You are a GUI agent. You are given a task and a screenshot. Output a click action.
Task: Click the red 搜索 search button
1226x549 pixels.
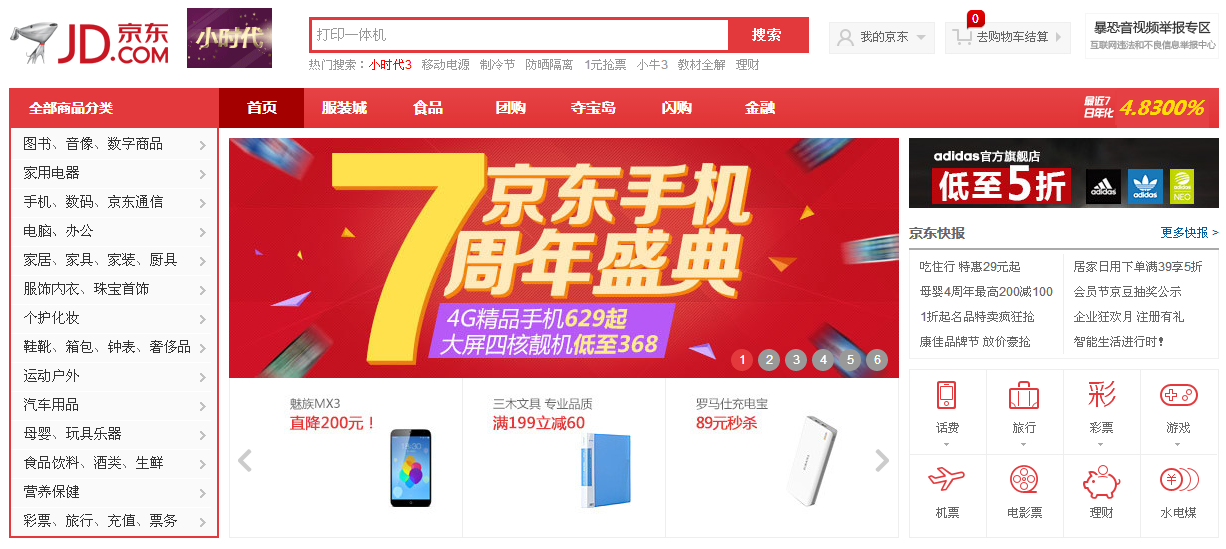[767, 35]
